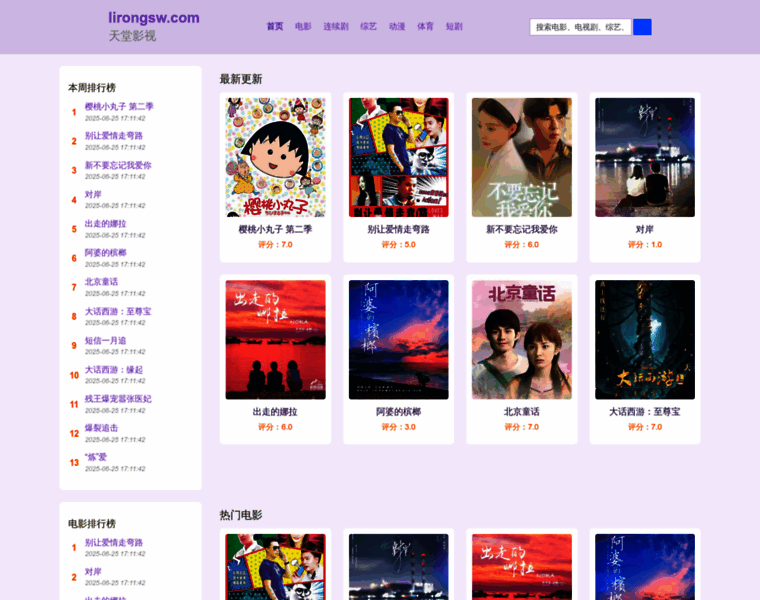
Task: Click the 出走的娜拉 poster in 最新更新
Action: 275,340
